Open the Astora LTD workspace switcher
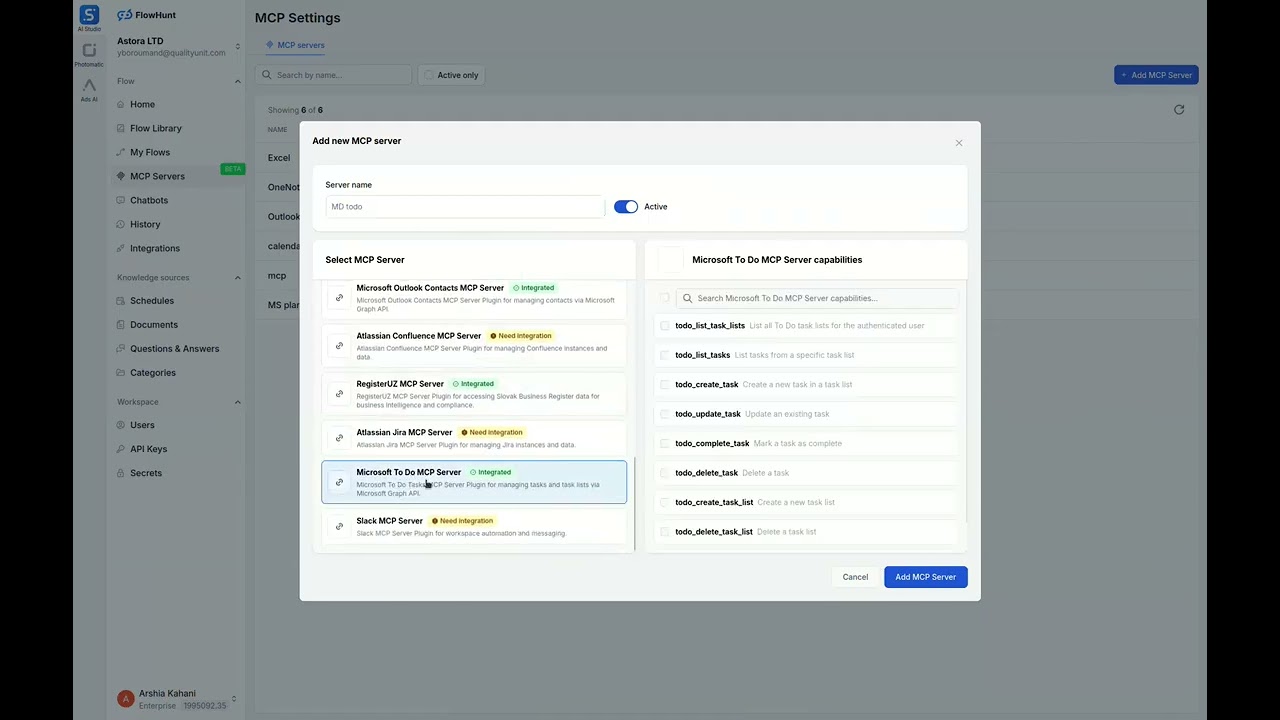 coord(178,46)
